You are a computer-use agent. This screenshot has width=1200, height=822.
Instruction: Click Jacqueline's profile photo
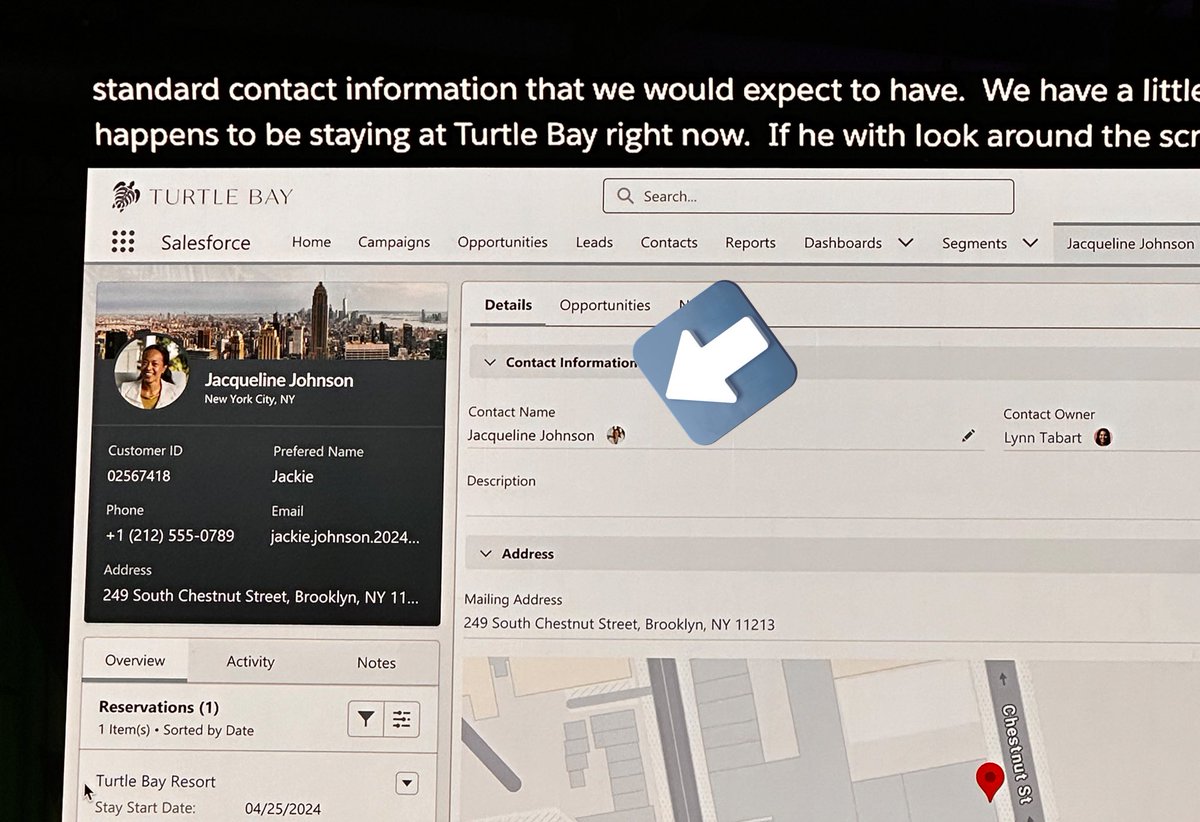pos(152,373)
